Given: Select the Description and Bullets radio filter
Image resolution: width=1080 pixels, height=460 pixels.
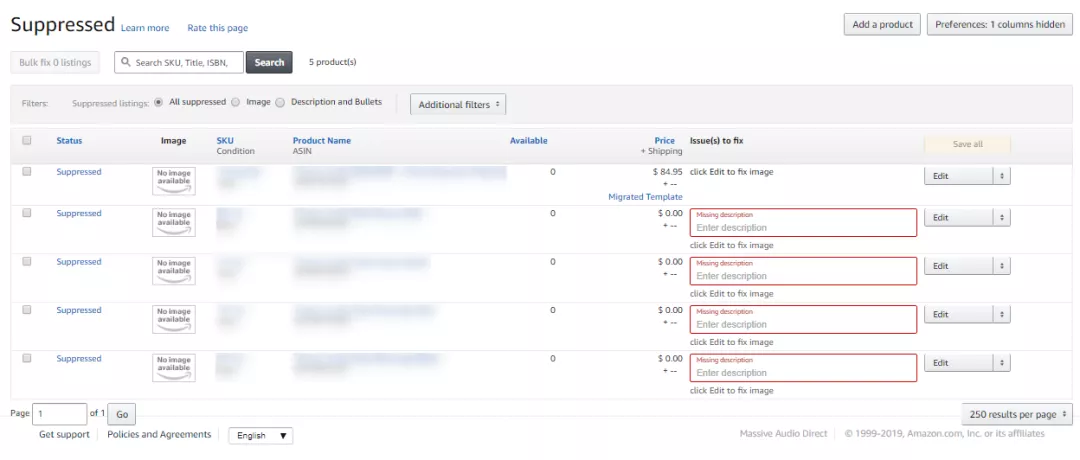Looking at the screenshot, I should (280, 102).
